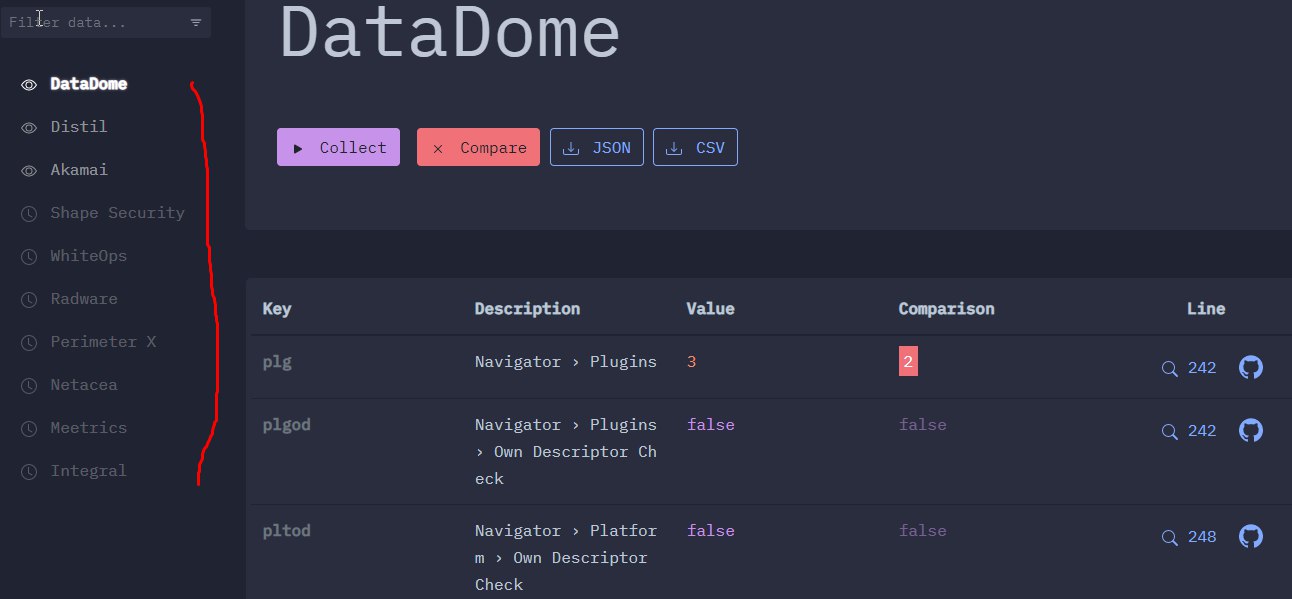Open line 242 link in plgod row
Screen dimensions: 1292x599
click(x=1202, y=431)
